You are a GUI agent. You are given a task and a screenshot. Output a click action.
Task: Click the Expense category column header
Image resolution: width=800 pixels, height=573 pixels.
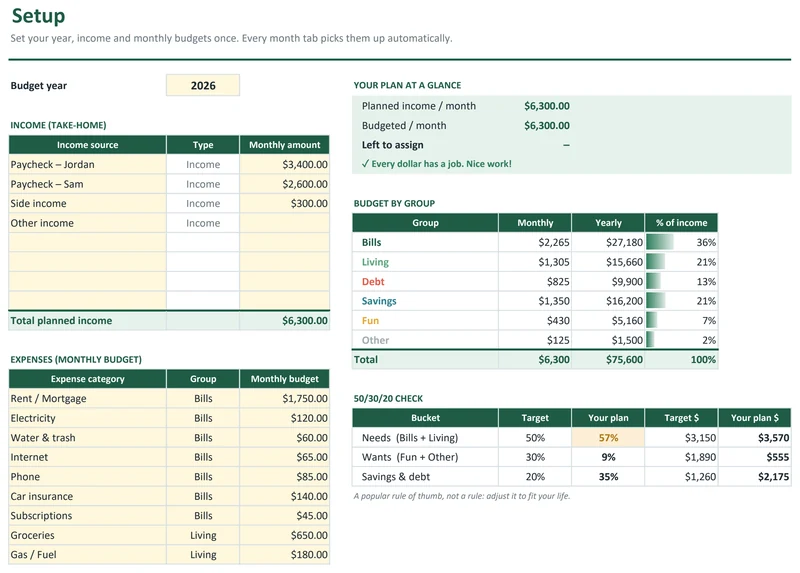pyautogui.click(x=87, y=379)
